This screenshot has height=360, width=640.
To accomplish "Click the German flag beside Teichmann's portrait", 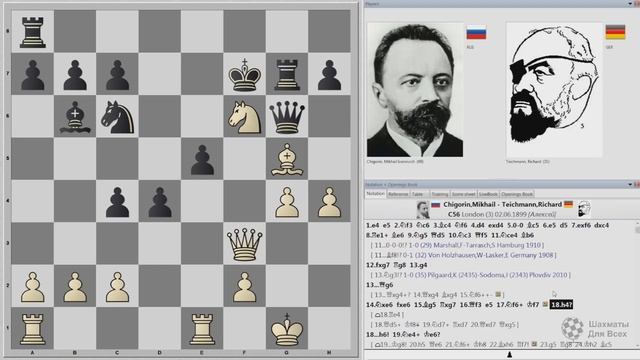I will point(615,32).
